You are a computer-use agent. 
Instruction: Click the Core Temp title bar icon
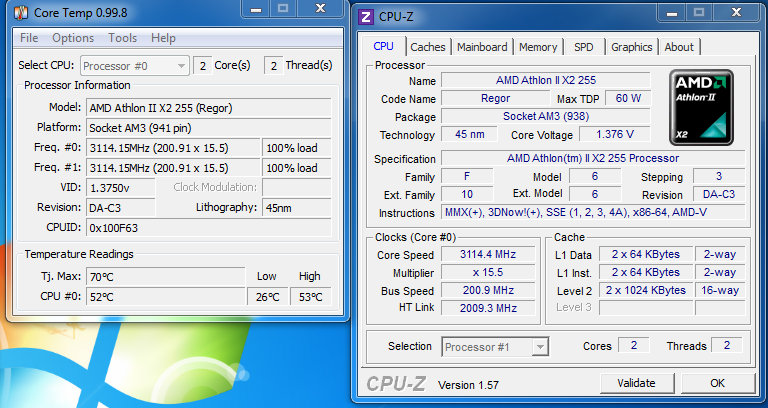tap(21, 13)
